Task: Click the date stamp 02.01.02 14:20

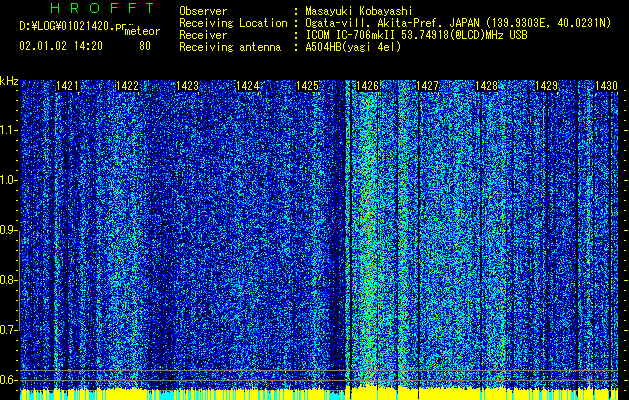Action: click(61, 46)
